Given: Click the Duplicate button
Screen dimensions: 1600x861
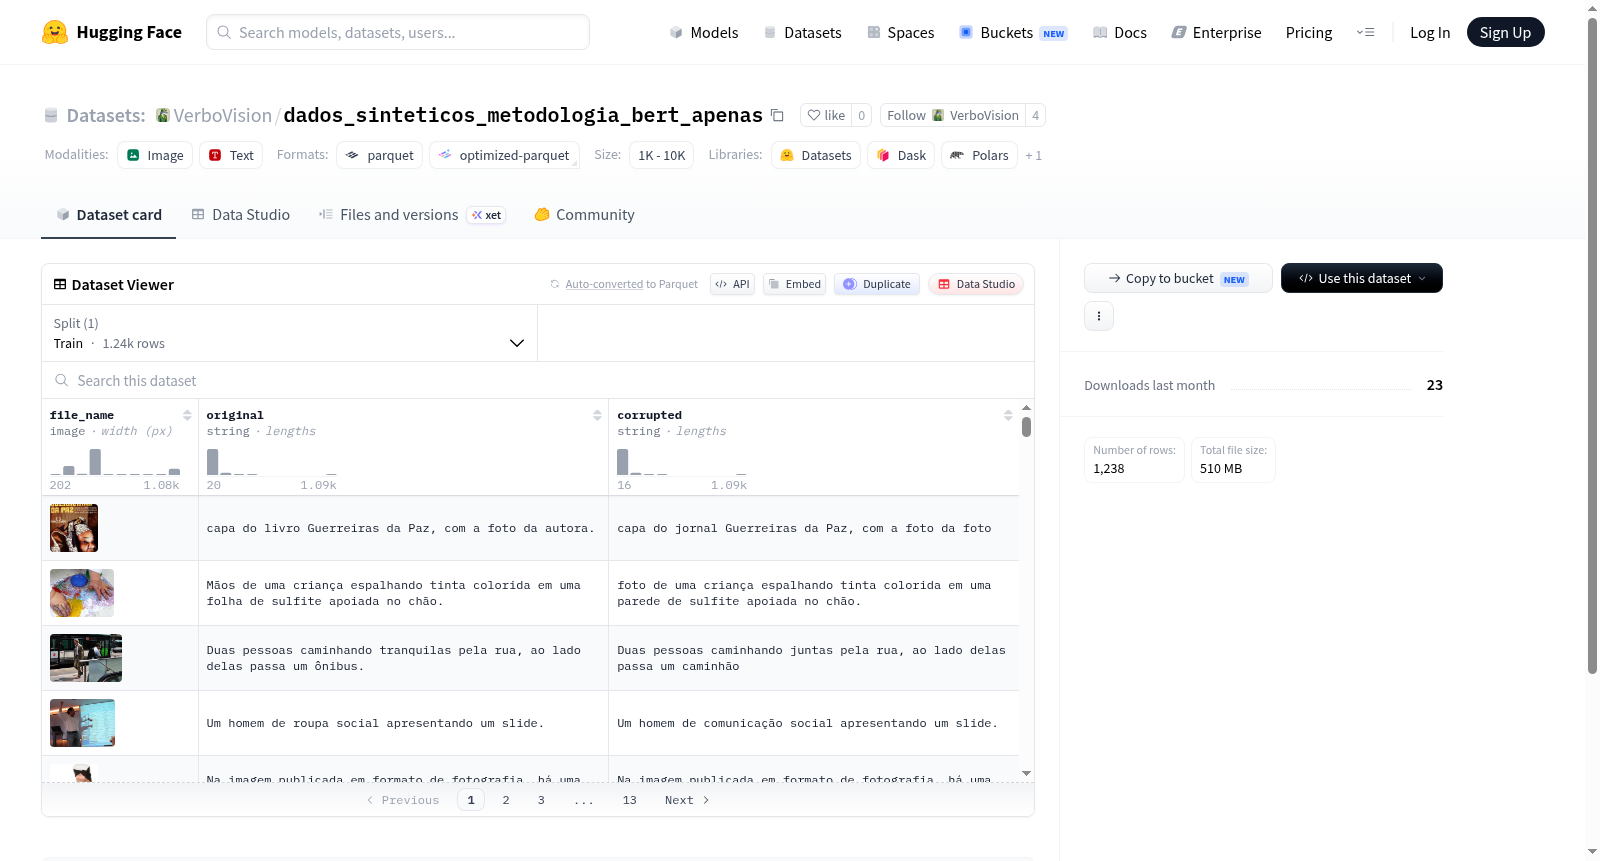Looking at the screenshot, I should [x=877, y=284].
